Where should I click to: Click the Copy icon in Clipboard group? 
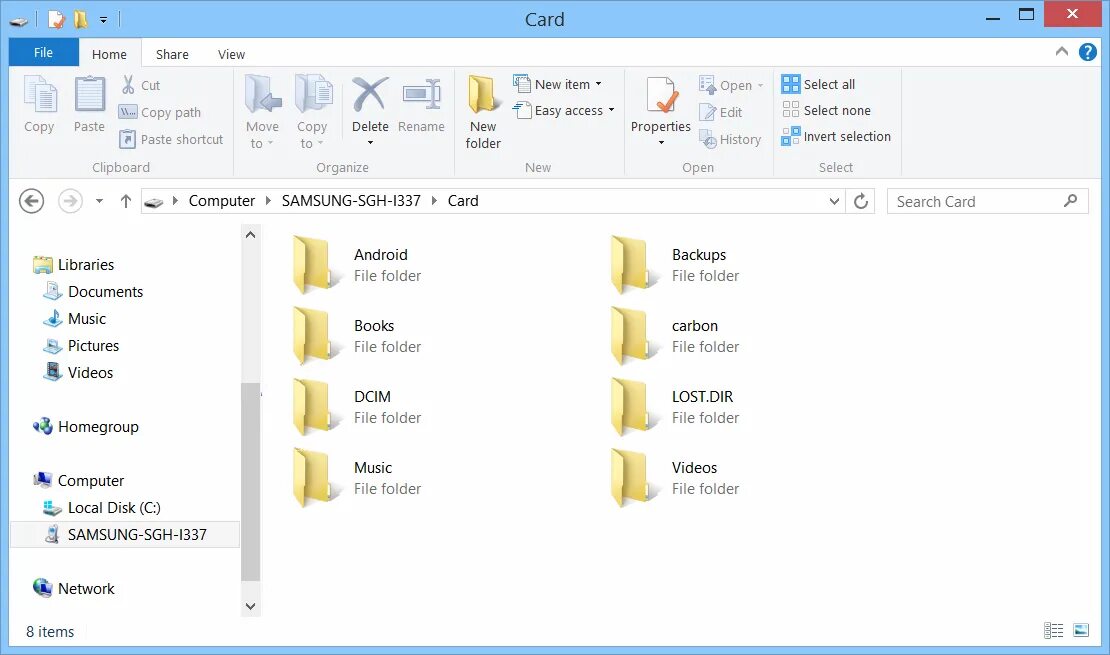pyautogui.click(x=40, y=95)
